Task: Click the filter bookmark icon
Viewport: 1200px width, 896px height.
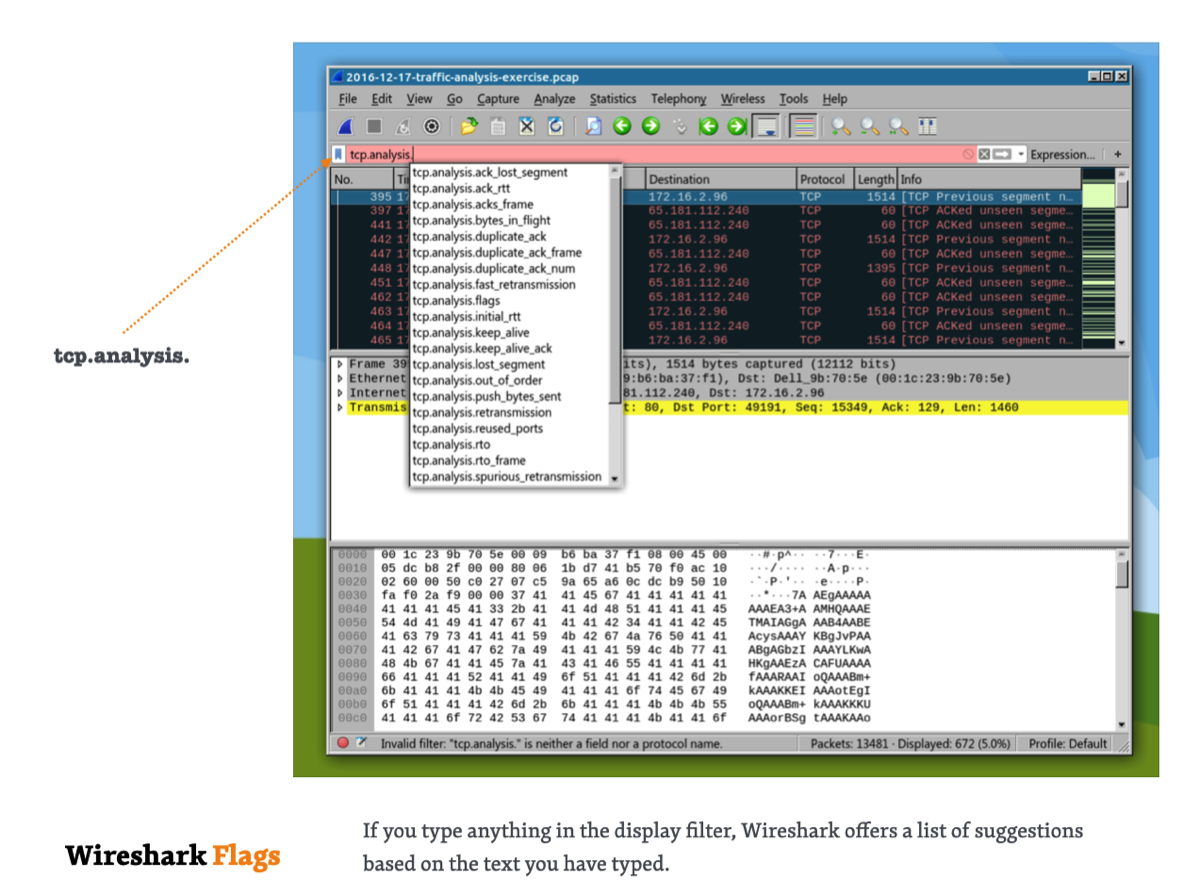Action: (x=339, y=154)
